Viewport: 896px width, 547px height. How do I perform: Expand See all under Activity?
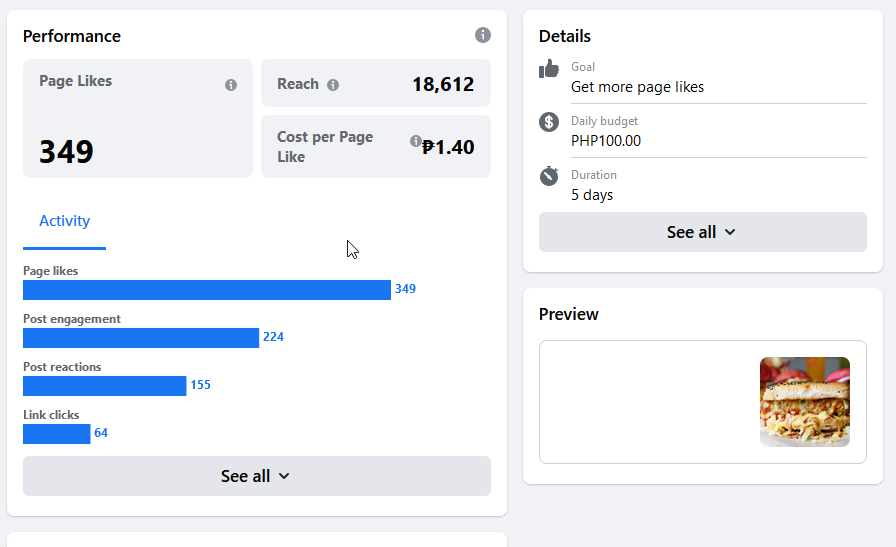[x=256, y=476]
